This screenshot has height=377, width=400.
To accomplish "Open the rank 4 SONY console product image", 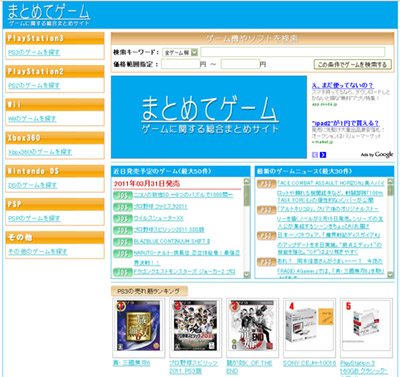I will tap(309, 326).
